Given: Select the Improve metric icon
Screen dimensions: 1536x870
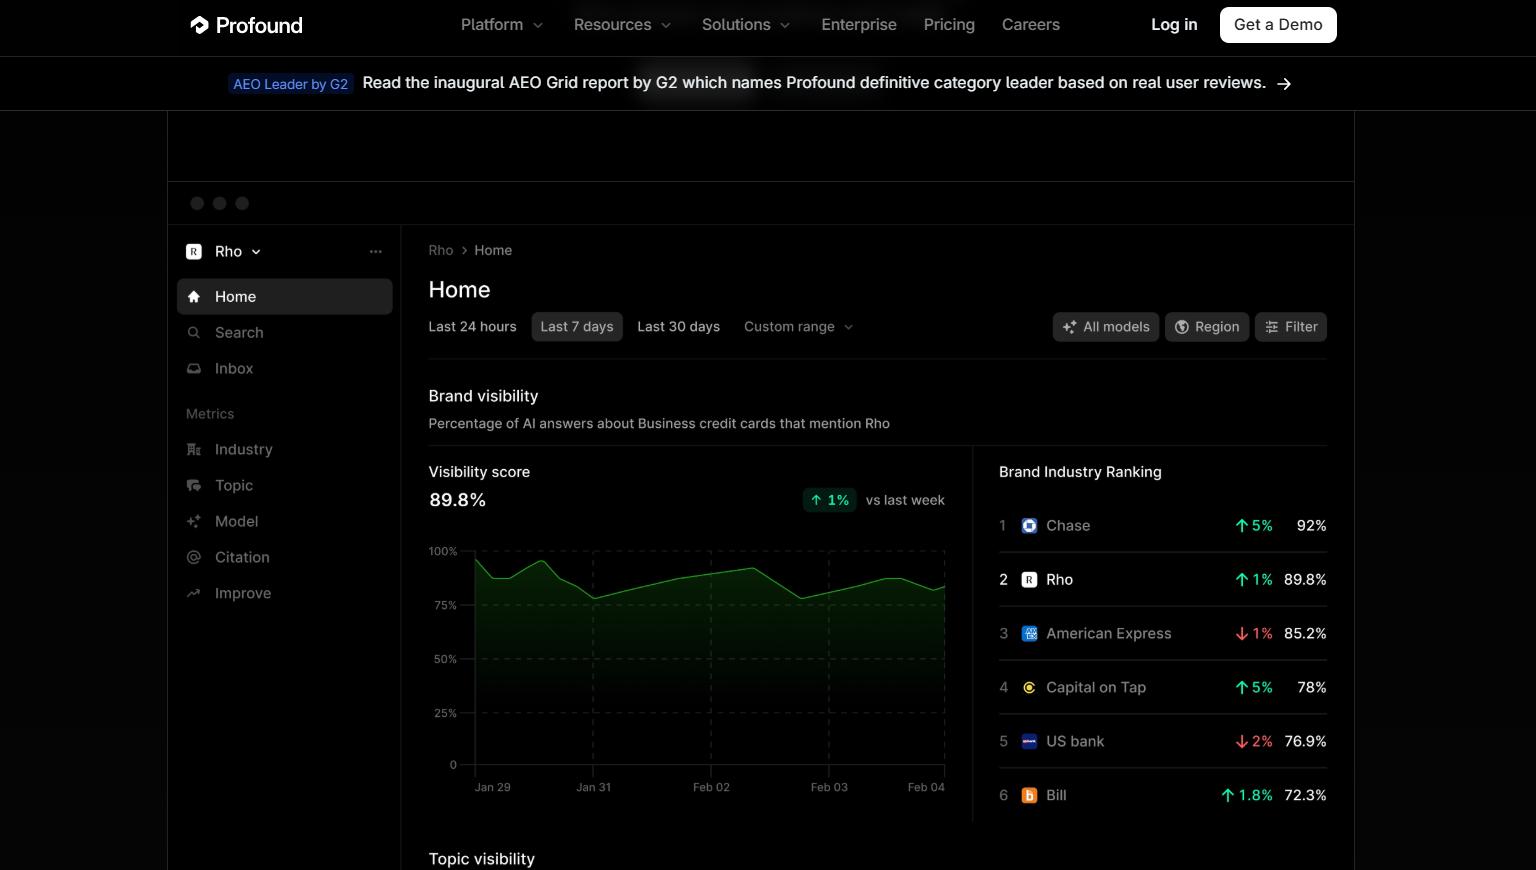Looking at the screenshot, I should (194, 593).
